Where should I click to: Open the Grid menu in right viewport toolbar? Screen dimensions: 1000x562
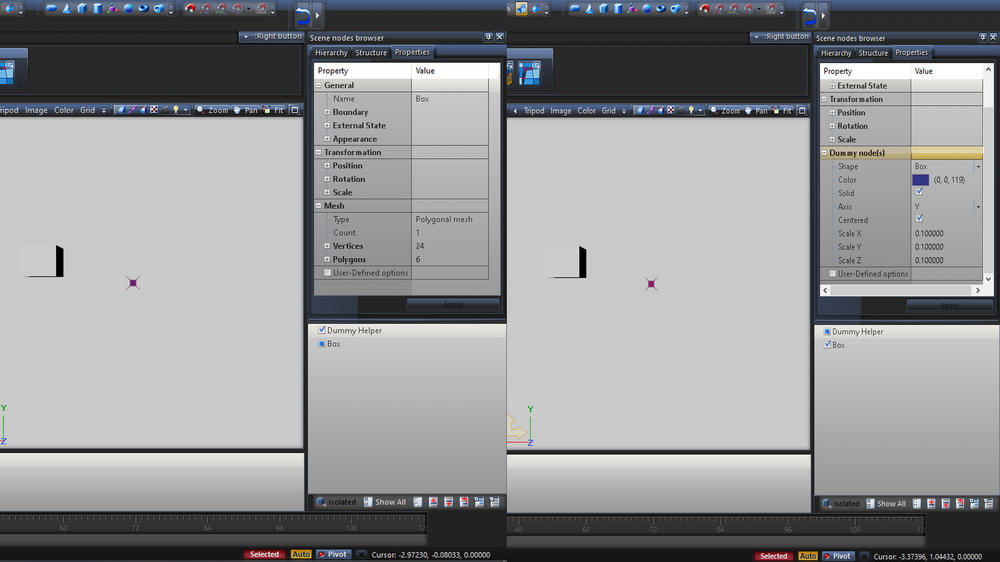click(x=609, y=111)
